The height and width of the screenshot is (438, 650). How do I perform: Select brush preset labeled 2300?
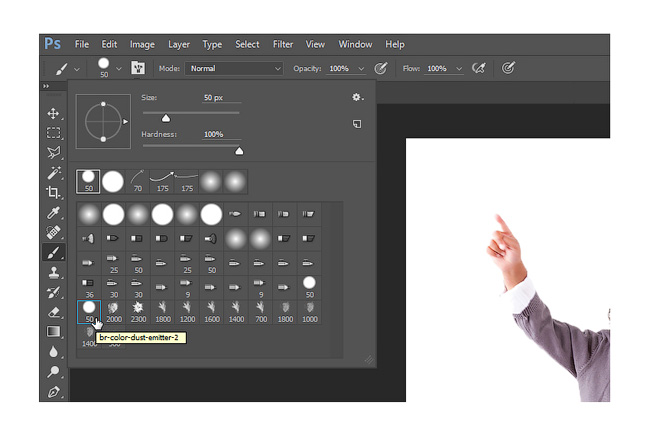click(138, 312)
